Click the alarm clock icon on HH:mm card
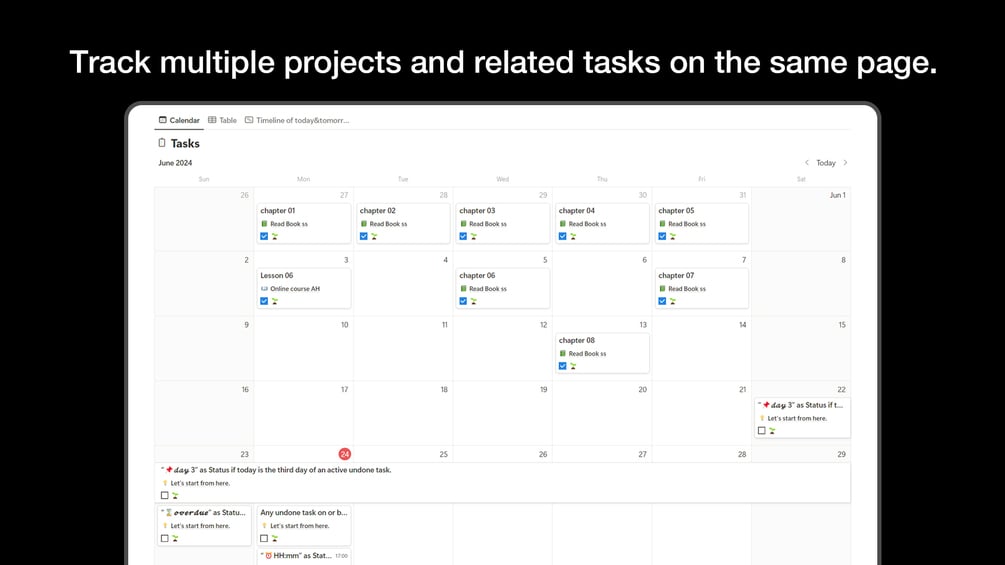Image resolution: width=1005 pixels, height=565 pixels. tap(268, 556)
